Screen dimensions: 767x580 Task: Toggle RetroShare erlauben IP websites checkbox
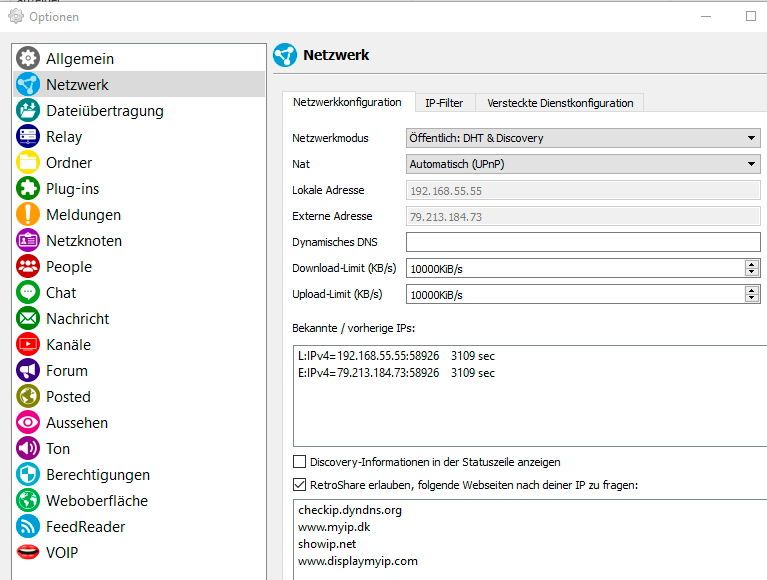tap(299, 485)
